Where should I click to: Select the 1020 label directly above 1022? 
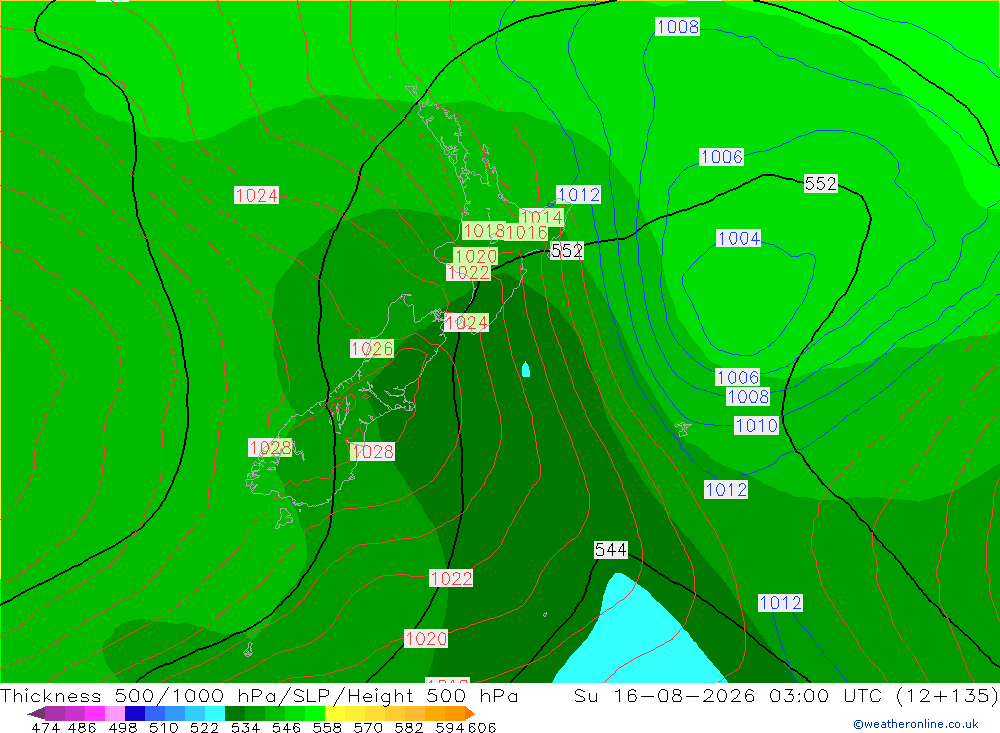tap(475, 256)
